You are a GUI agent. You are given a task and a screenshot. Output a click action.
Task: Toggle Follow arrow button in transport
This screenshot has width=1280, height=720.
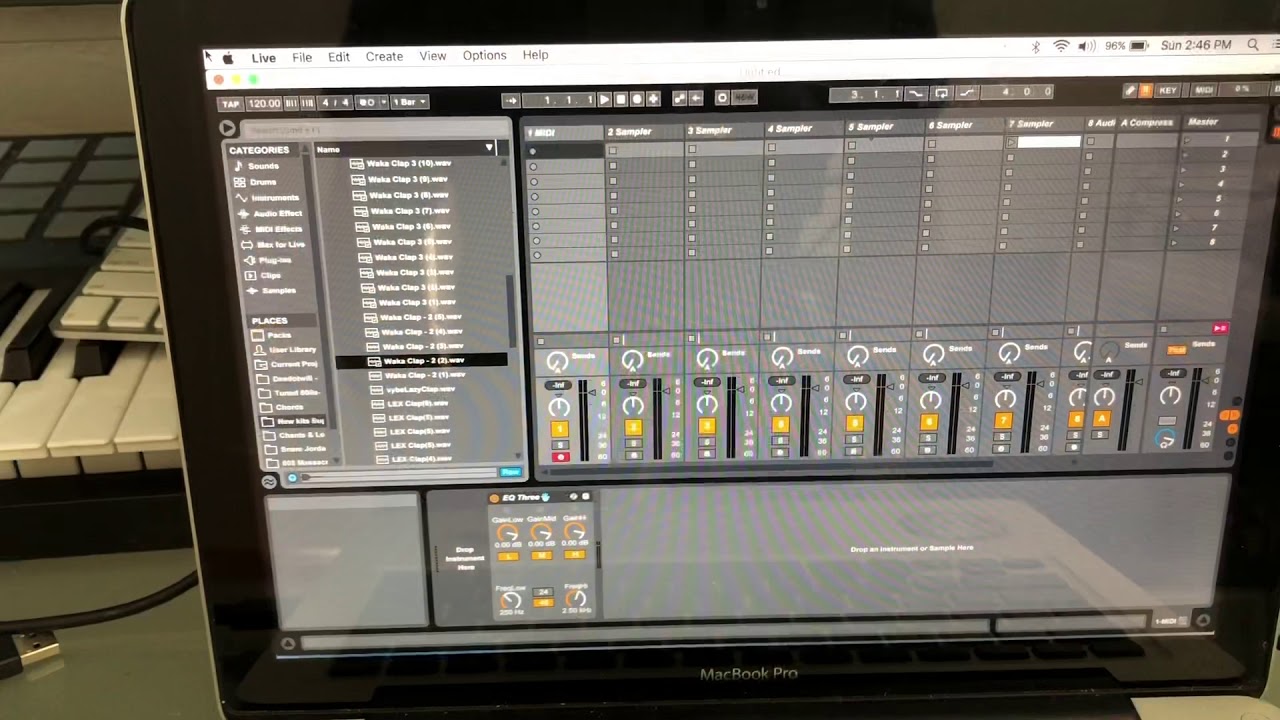[511, 100]
